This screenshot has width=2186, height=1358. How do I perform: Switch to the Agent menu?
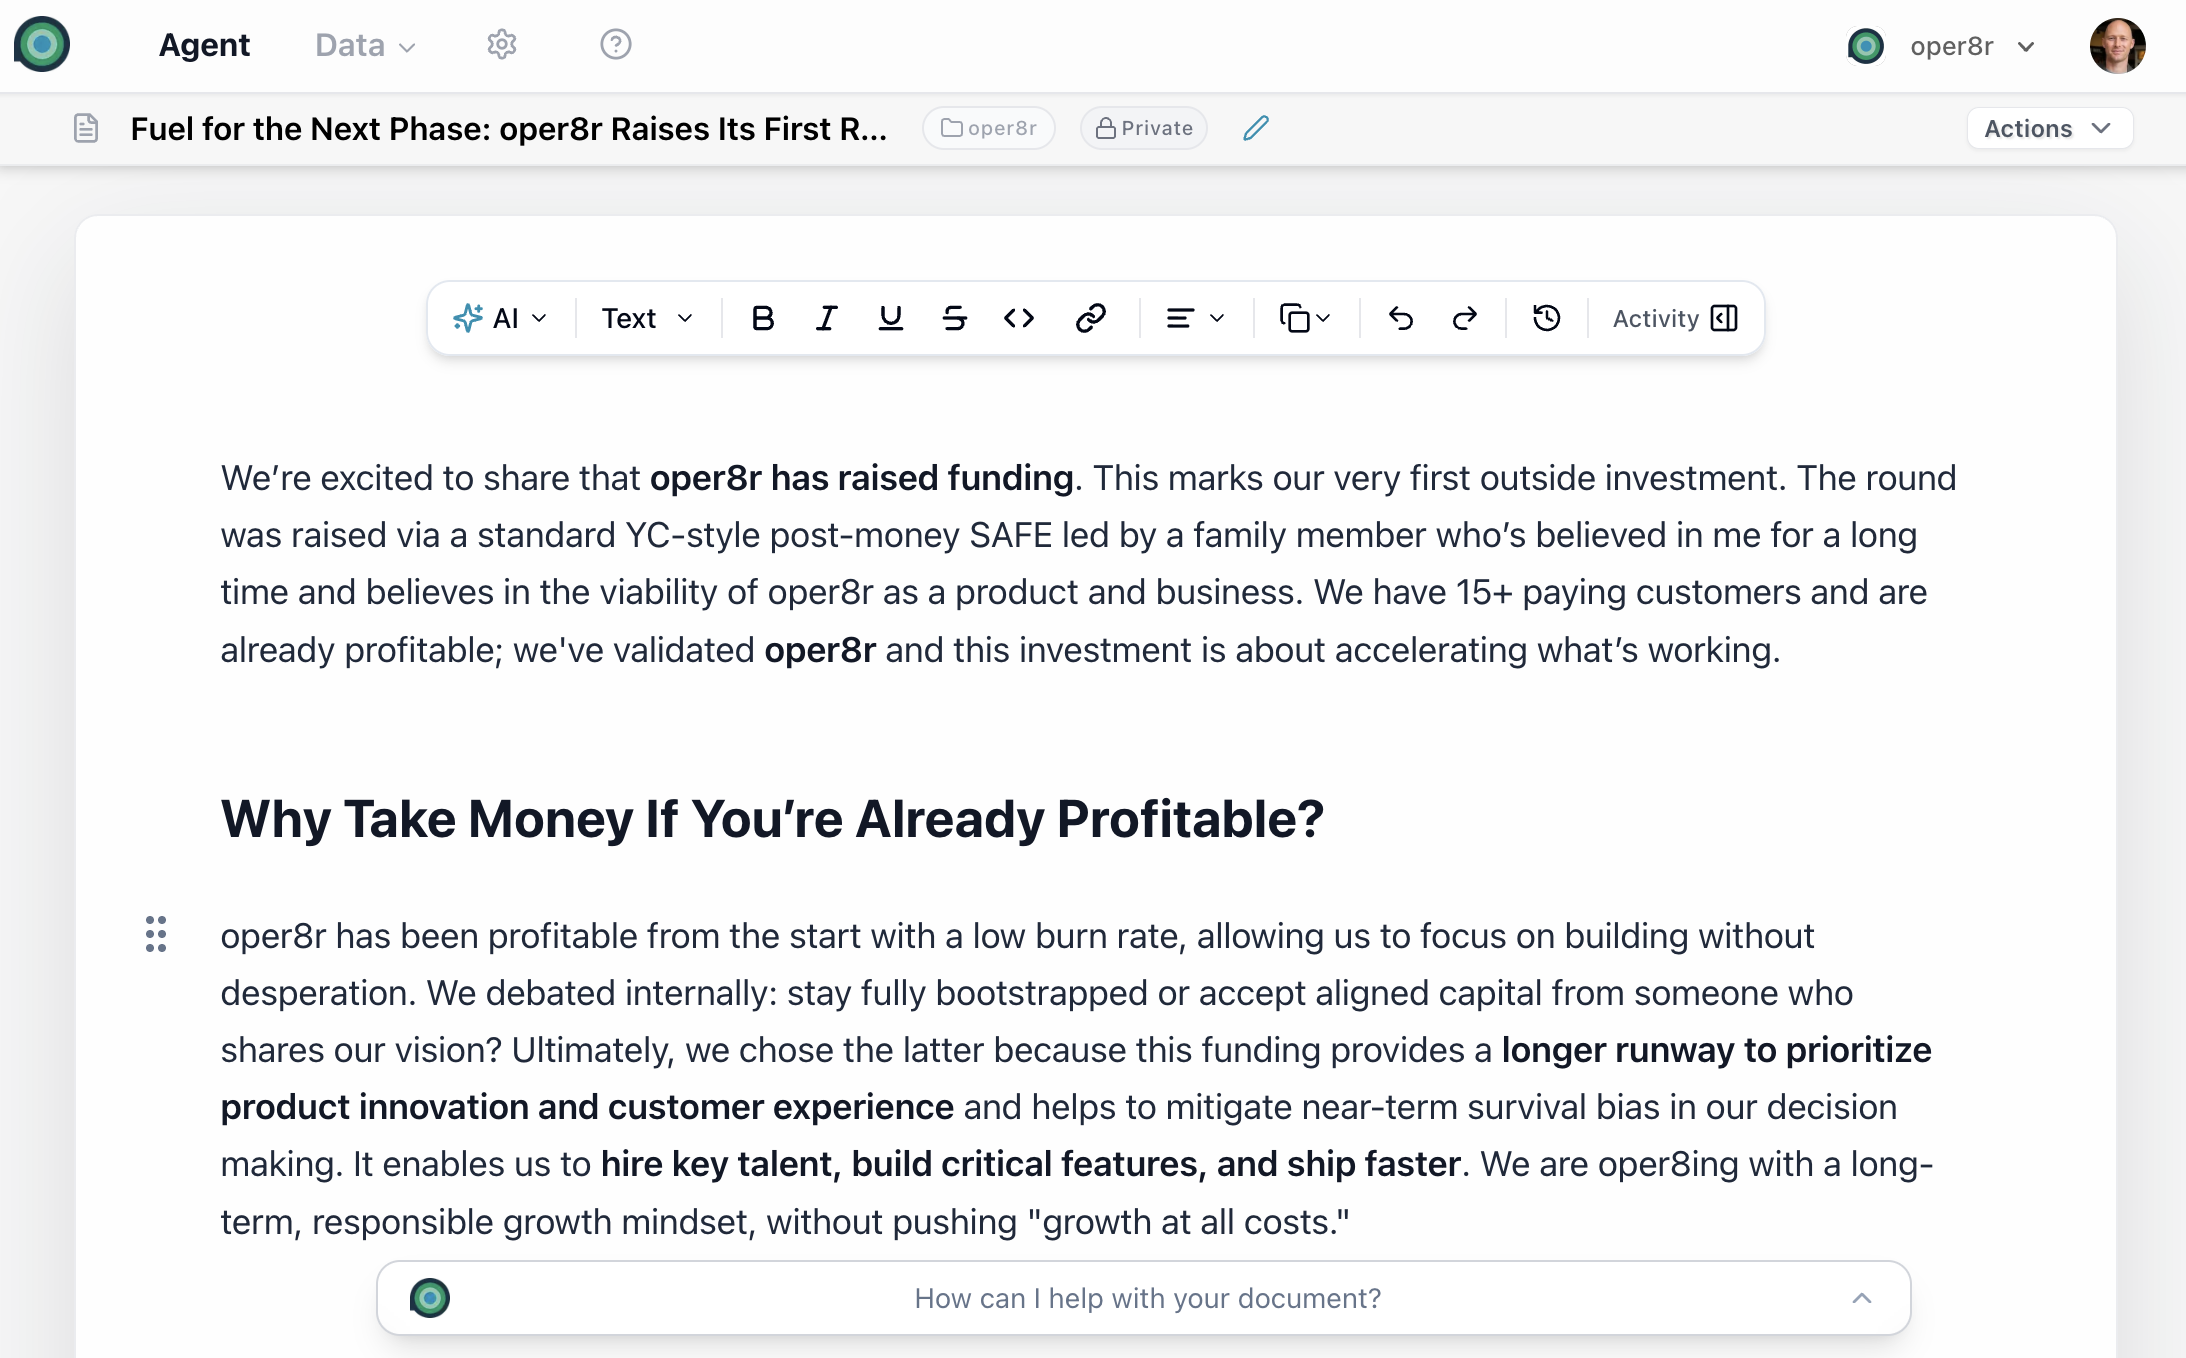coord(204,44)
